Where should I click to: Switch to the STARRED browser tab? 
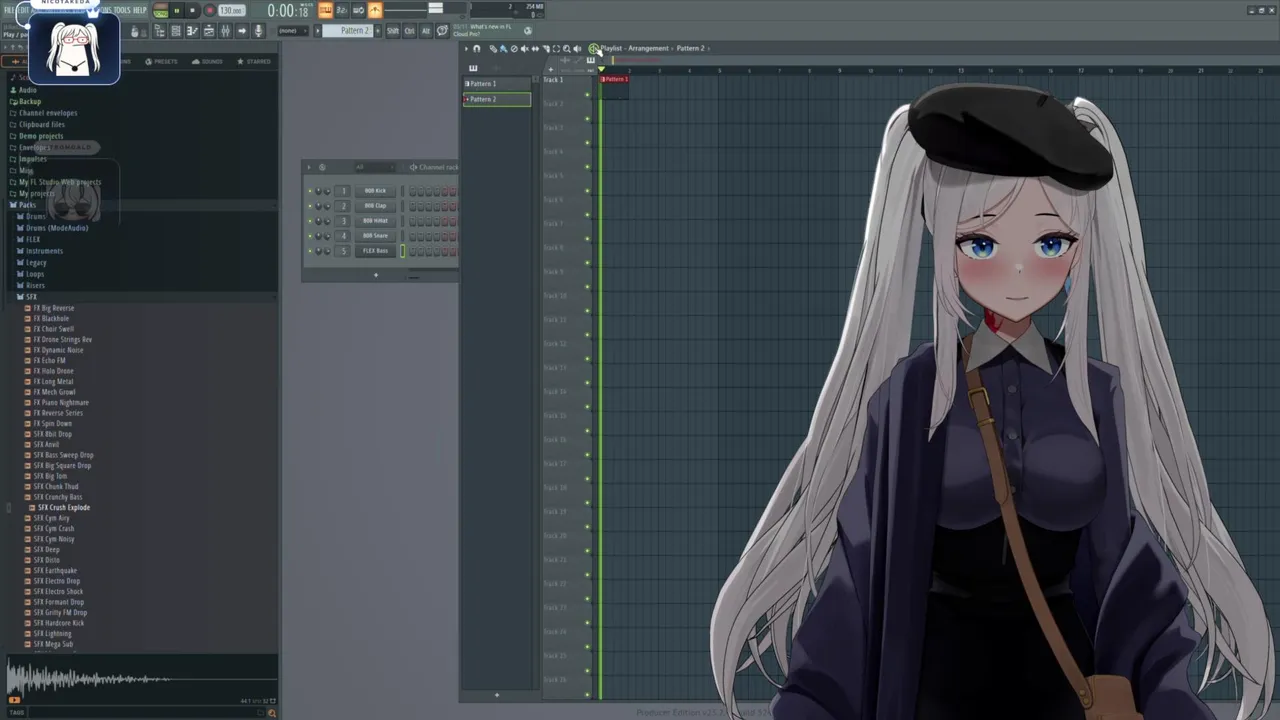[254, 61]
